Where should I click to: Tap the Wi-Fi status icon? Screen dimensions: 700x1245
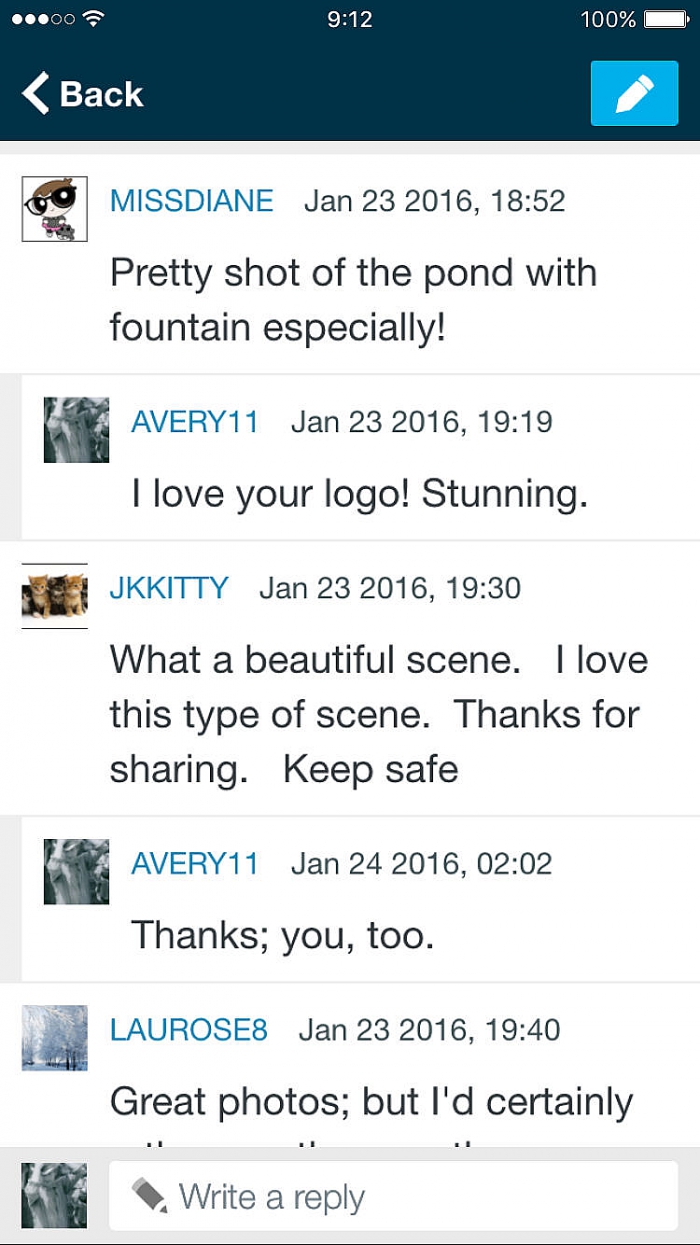pyautogui.click(x=95, y=19)
